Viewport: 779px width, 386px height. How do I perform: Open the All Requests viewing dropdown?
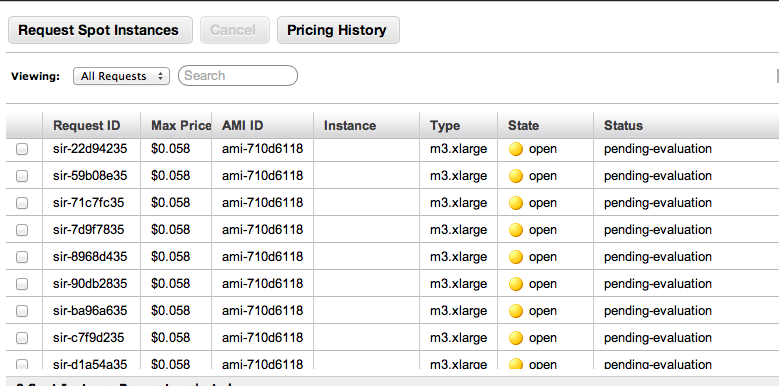(121, 76)
